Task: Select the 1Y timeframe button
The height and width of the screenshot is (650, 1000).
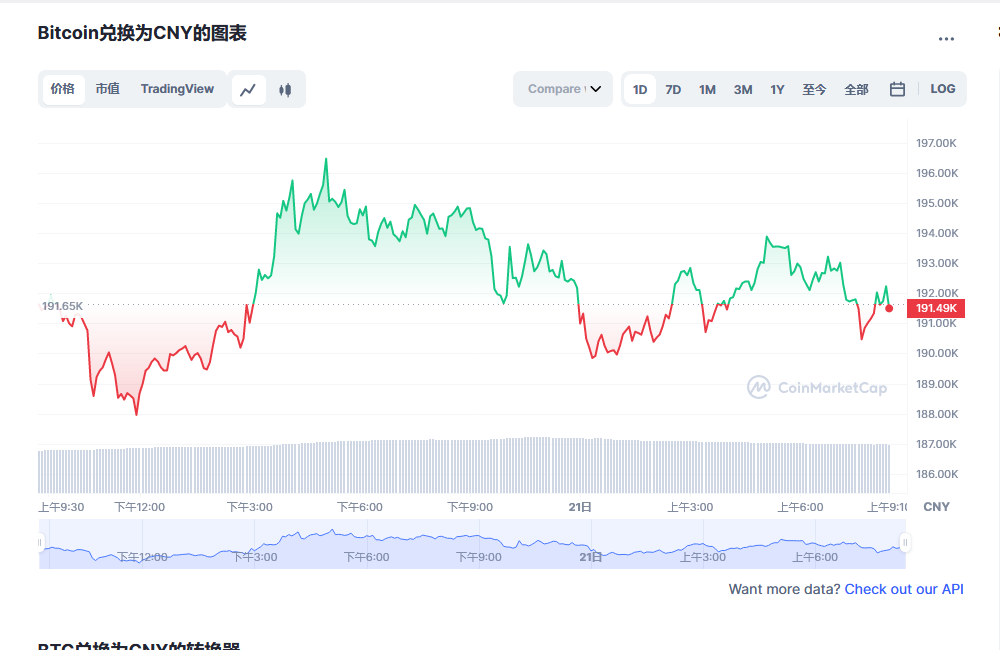Action: 777,89
